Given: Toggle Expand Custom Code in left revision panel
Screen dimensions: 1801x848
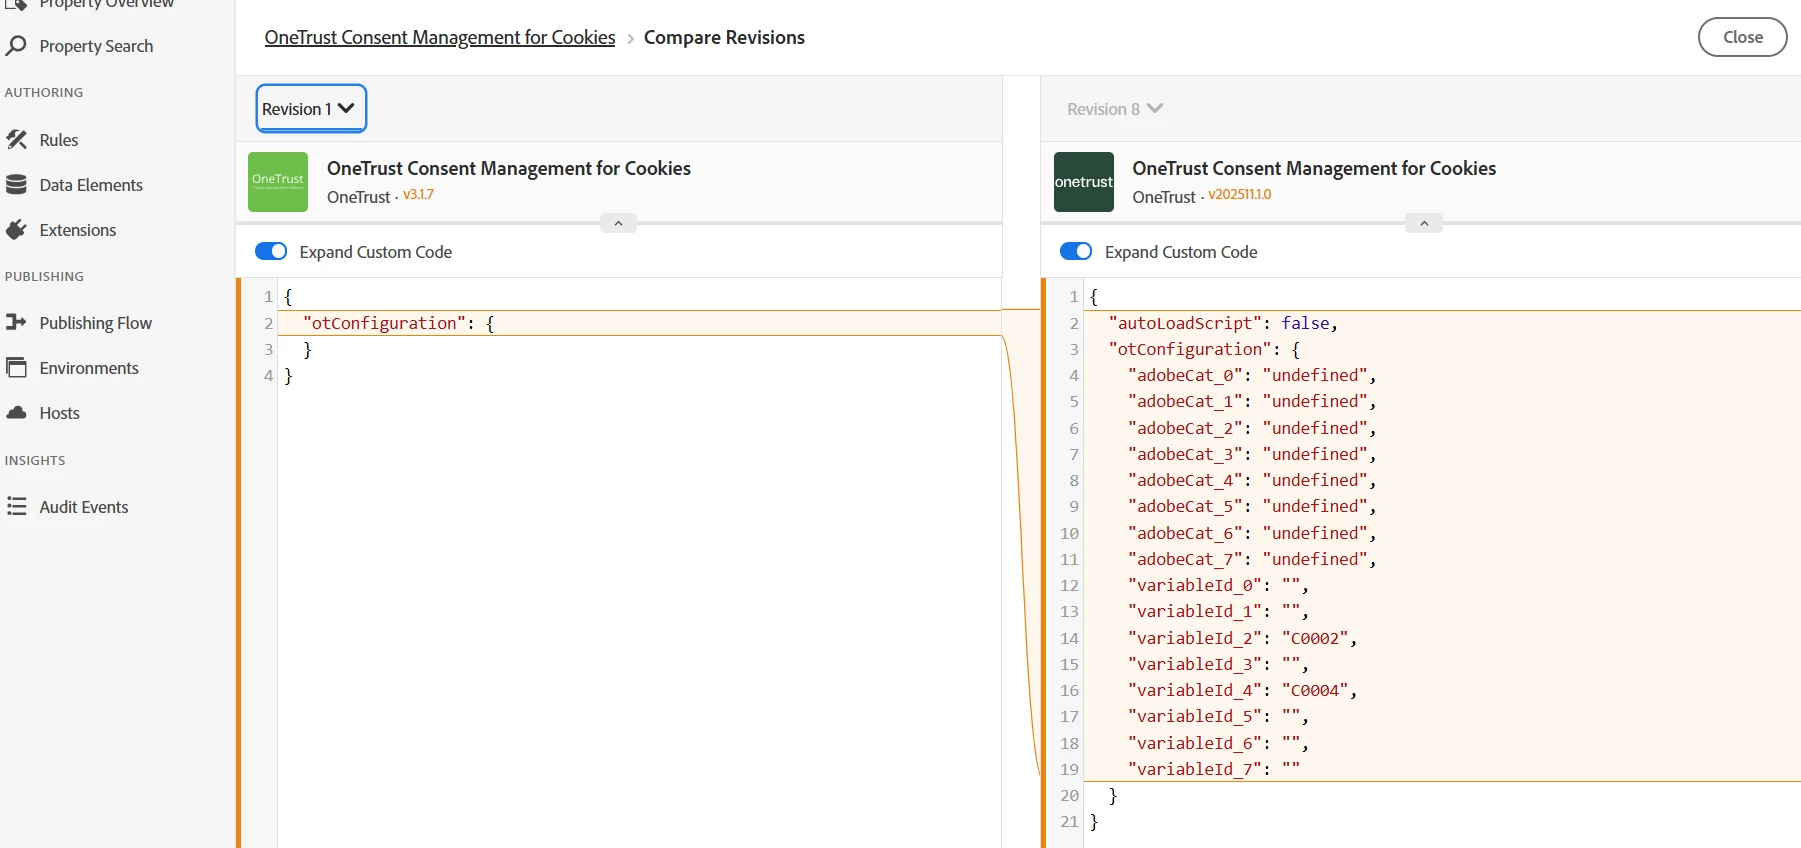Looking at the screenshot, I should 271,252.
